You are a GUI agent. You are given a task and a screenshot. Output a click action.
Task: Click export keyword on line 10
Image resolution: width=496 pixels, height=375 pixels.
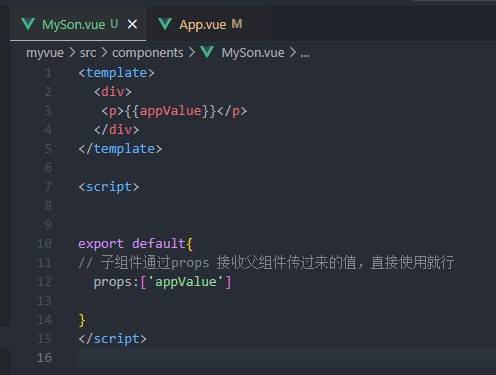[x=101, y=244]
